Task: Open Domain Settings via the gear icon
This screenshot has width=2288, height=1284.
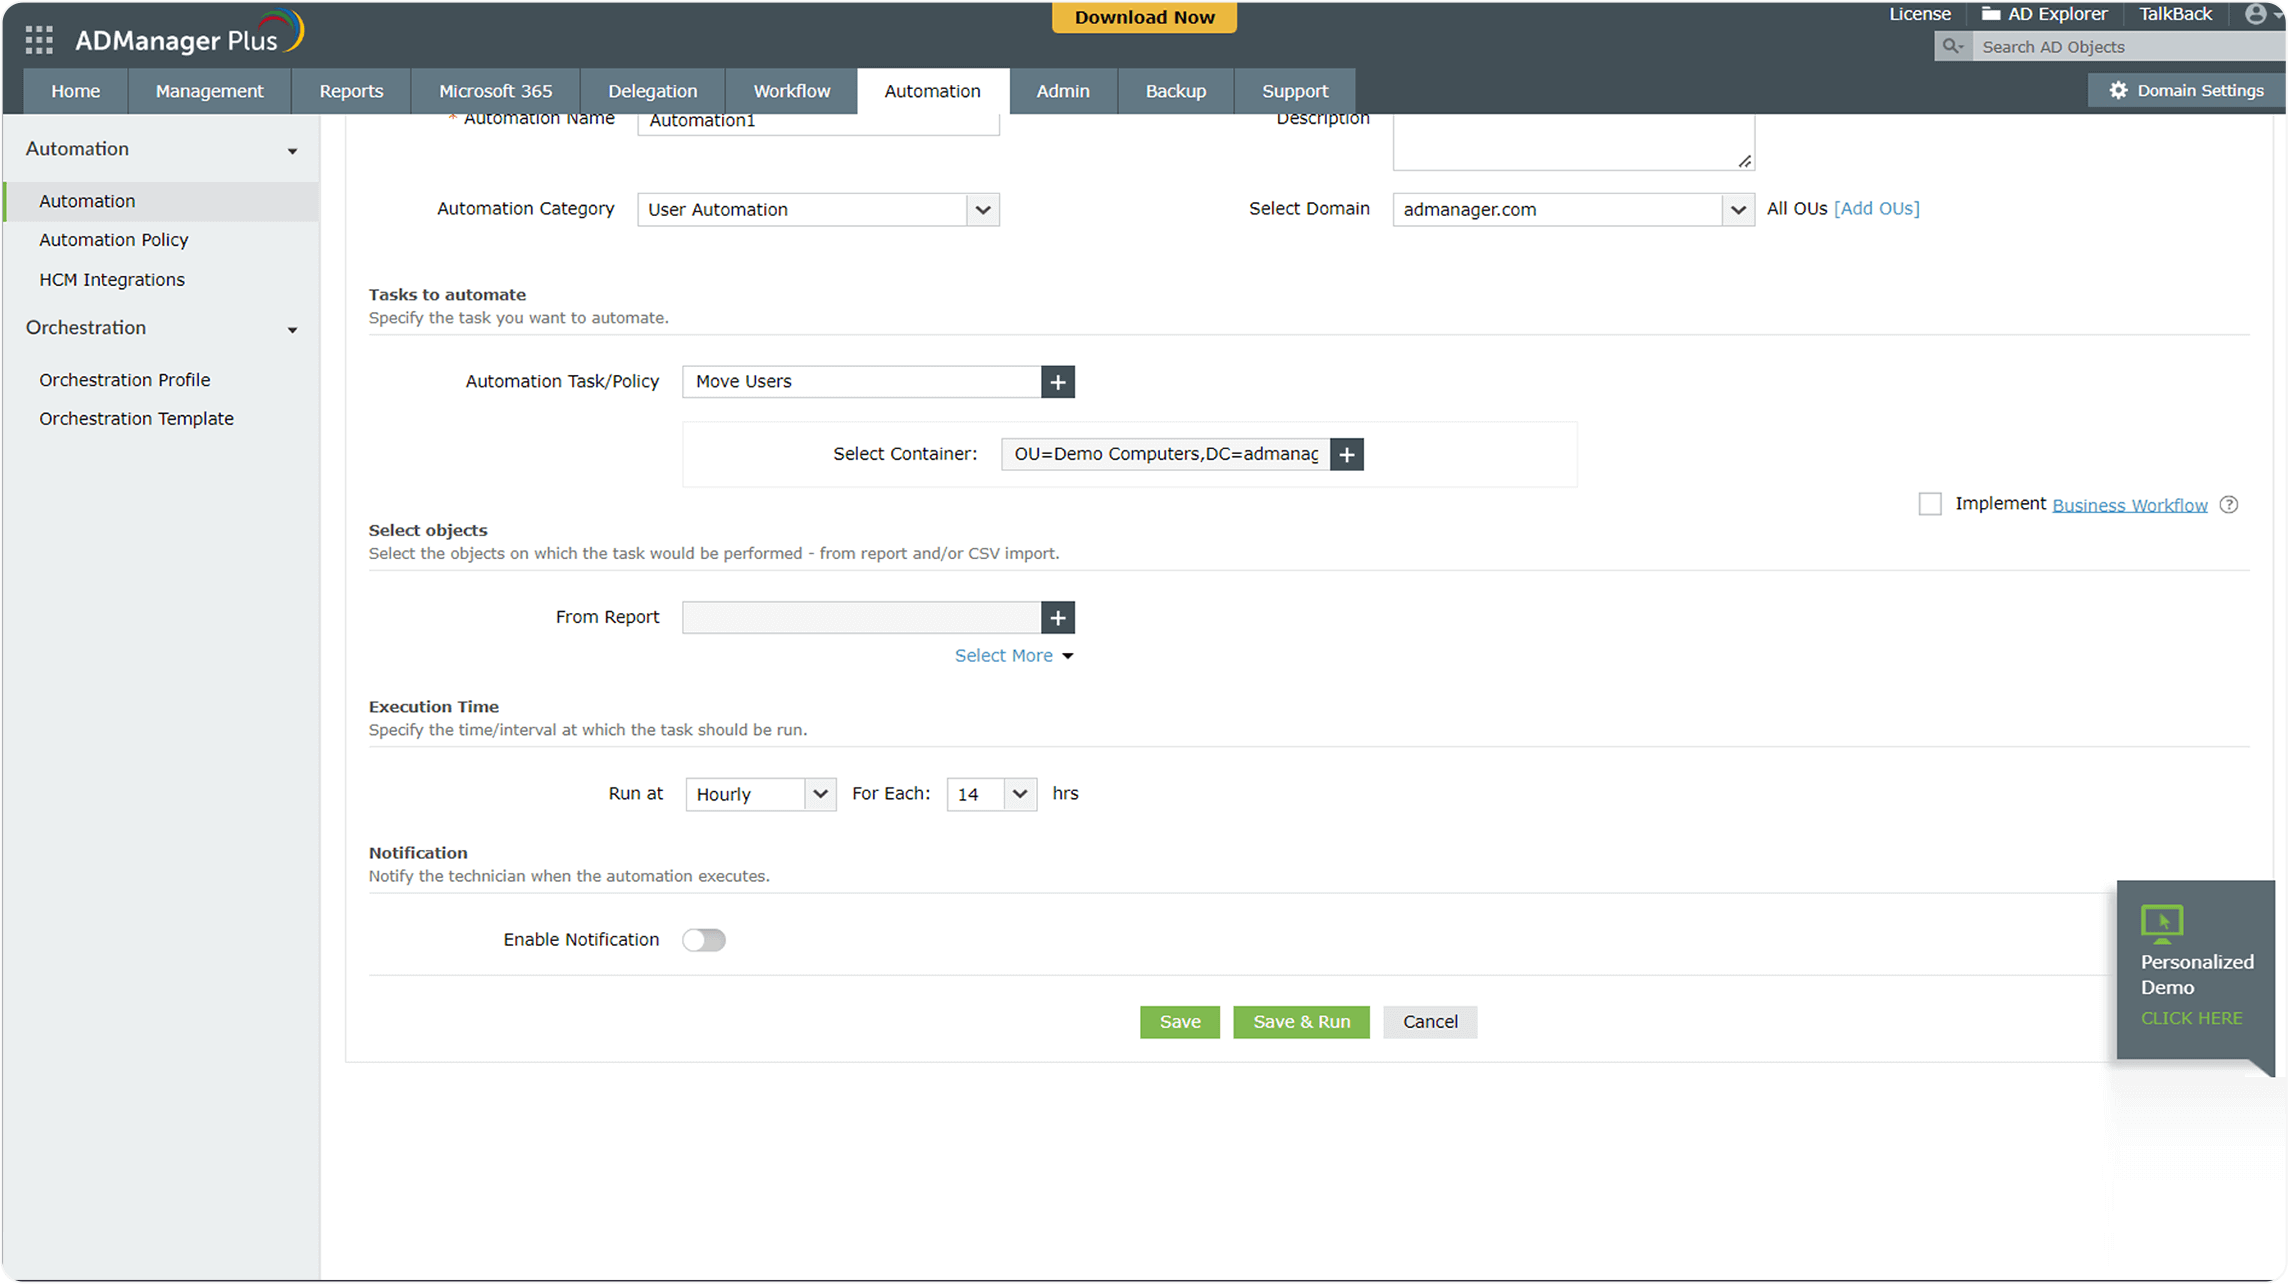Action: click(x=2118, y=90)
